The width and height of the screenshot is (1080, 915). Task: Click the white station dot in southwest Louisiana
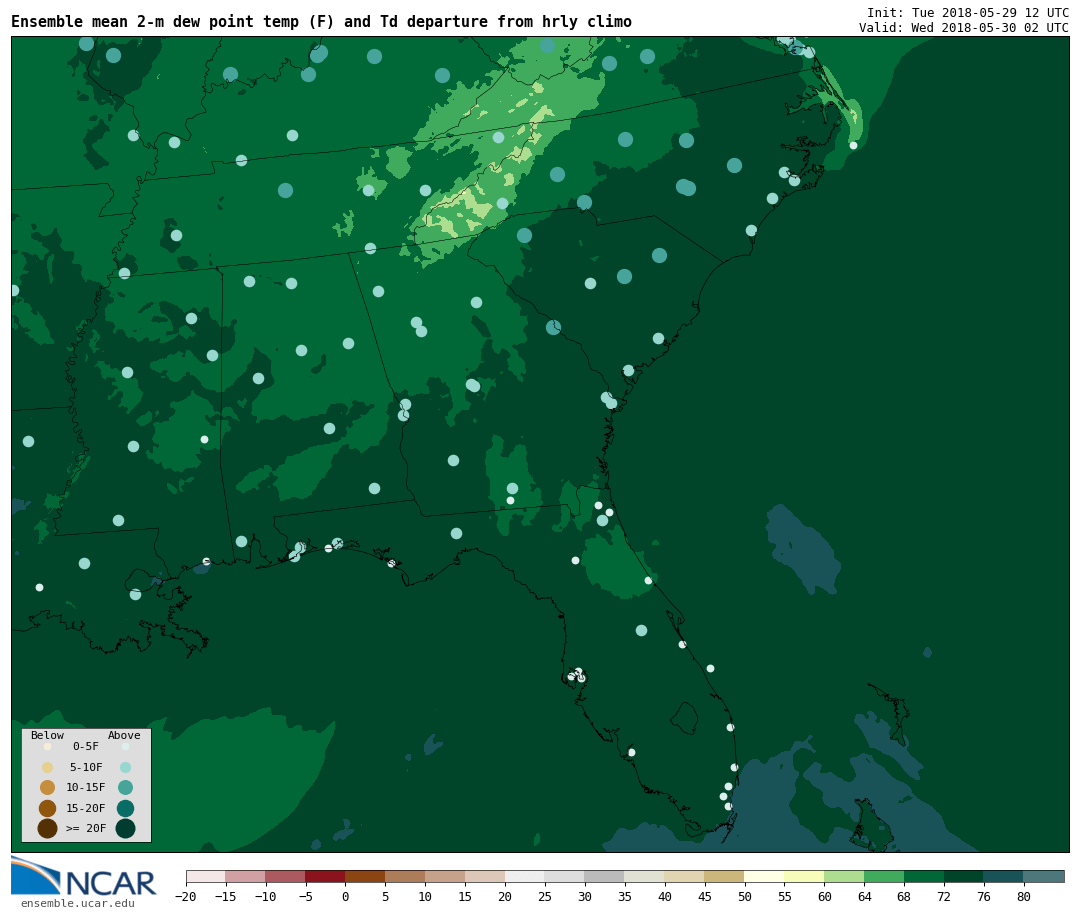(x=39, y=588)
